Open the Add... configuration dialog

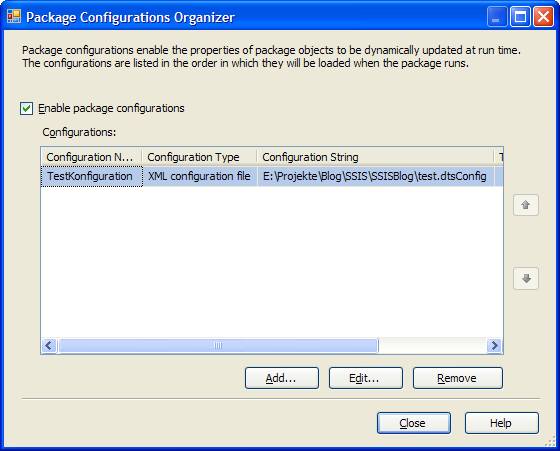pyautogui.click(x=282, y=378)
